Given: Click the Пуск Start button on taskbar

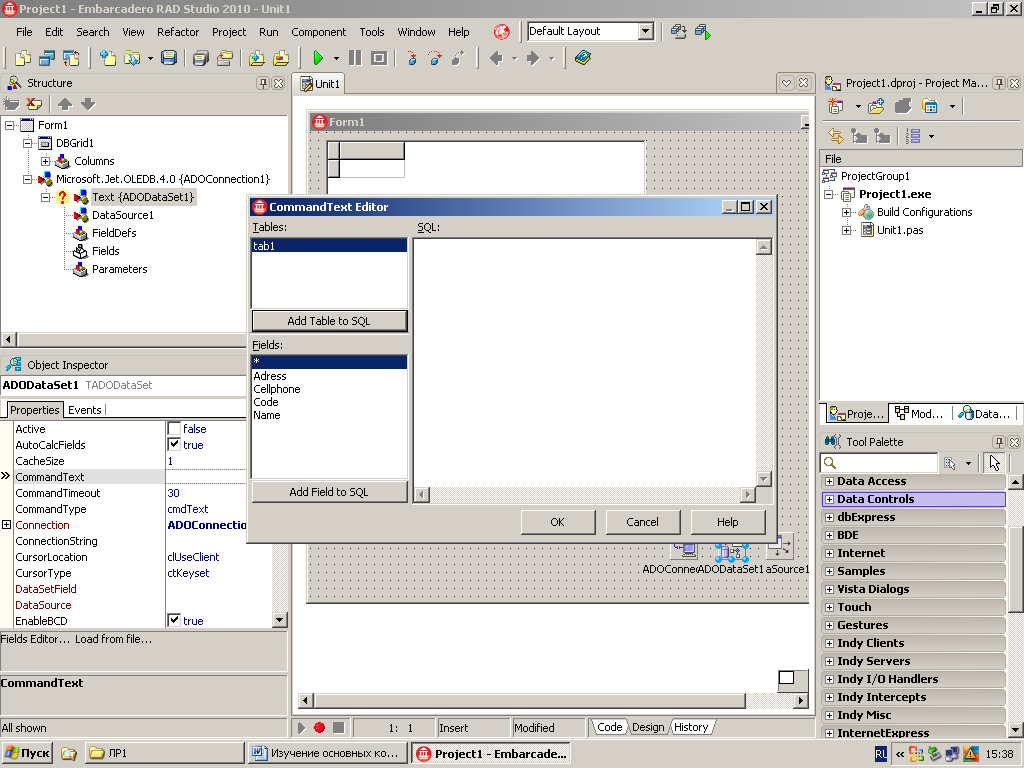Looking at the screenshot, I should [27, 753].
